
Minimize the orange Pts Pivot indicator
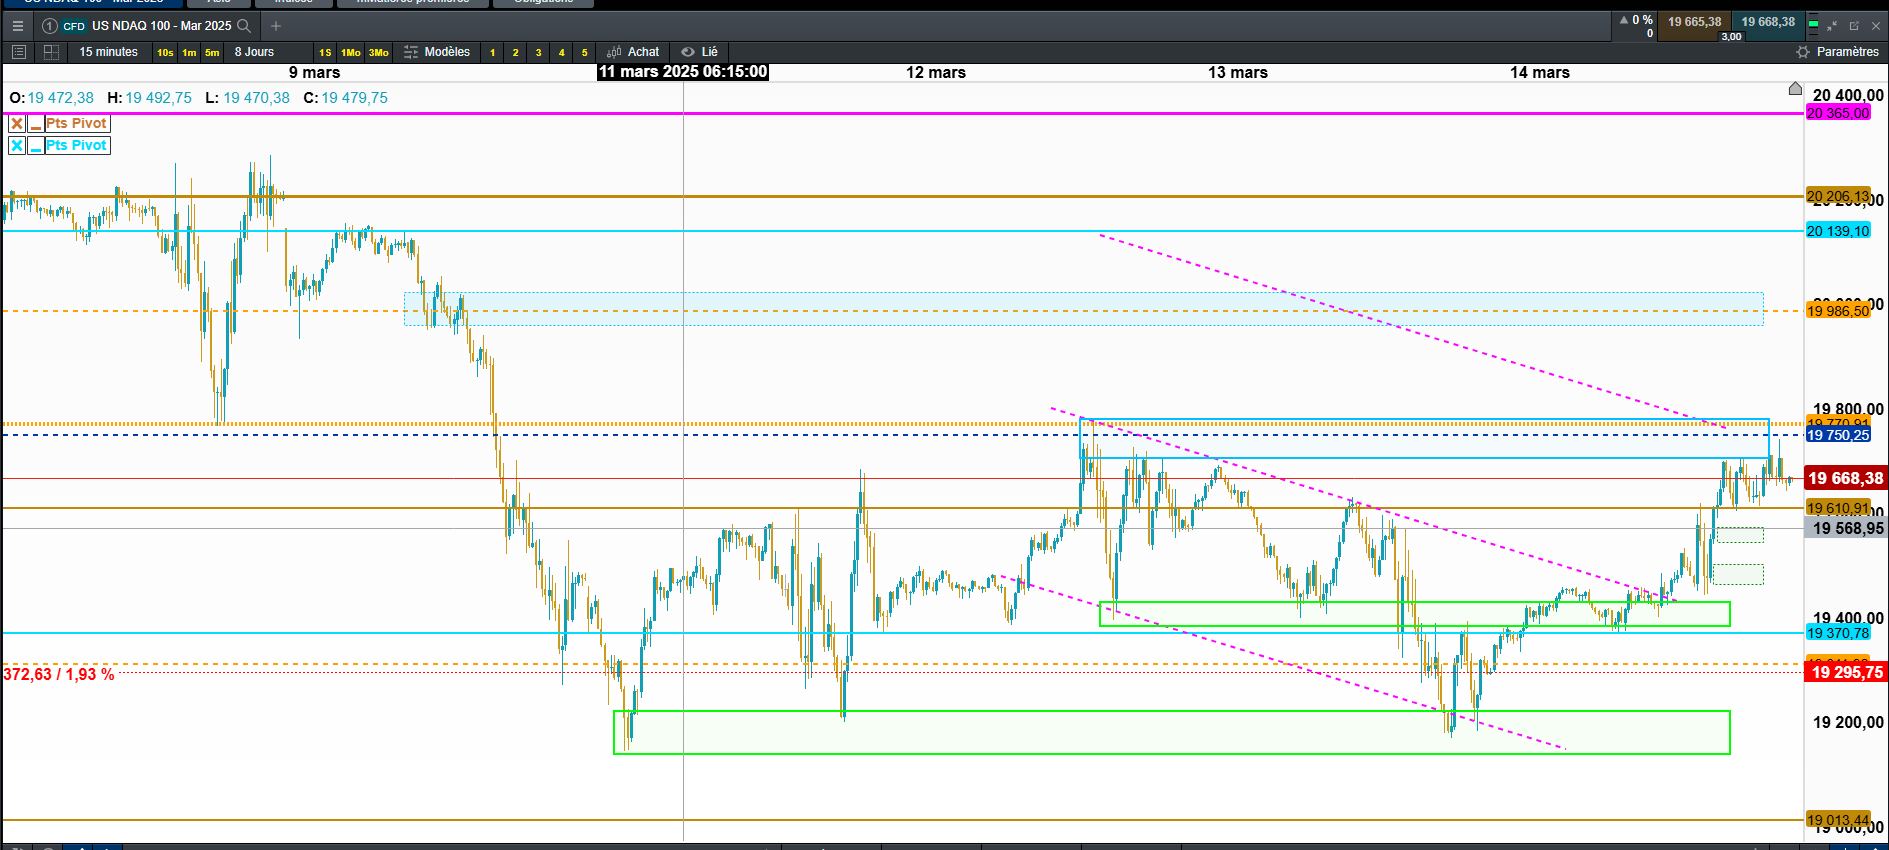[36, 124]
